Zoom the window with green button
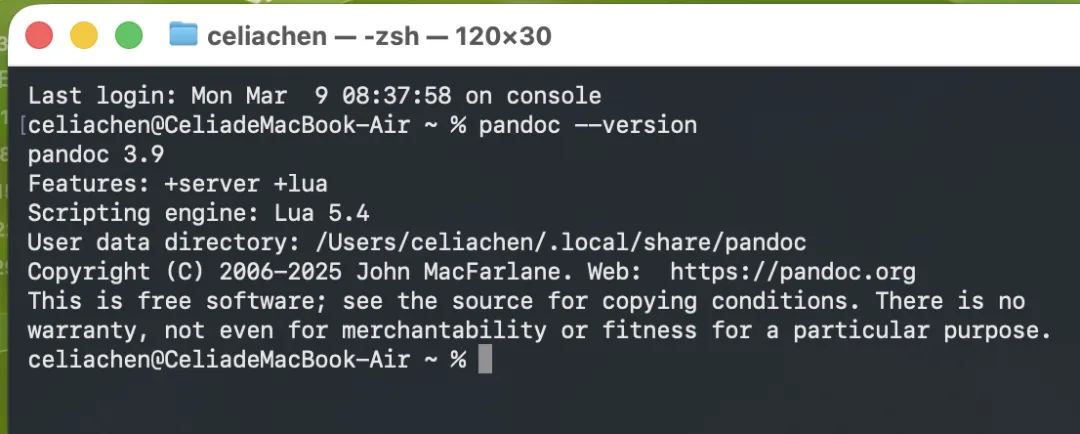This screenshot has height=434, width=1080. [129, 35]
